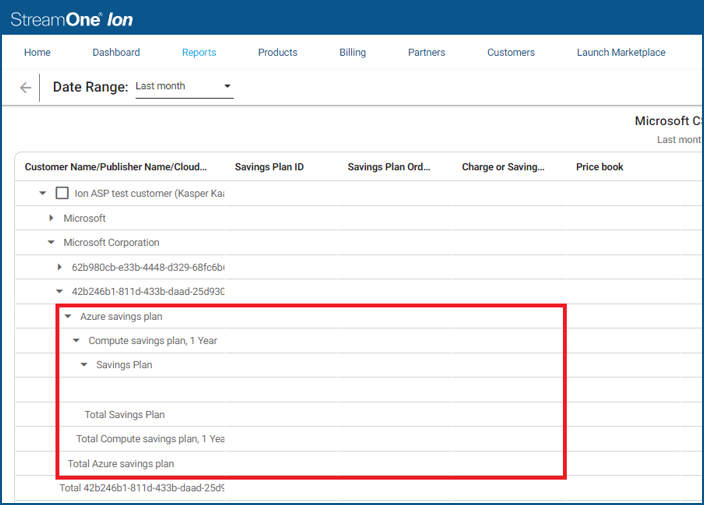Click Launch Marketplace link
This screenshot has width=704, height=505.
(x=621, y=53)
